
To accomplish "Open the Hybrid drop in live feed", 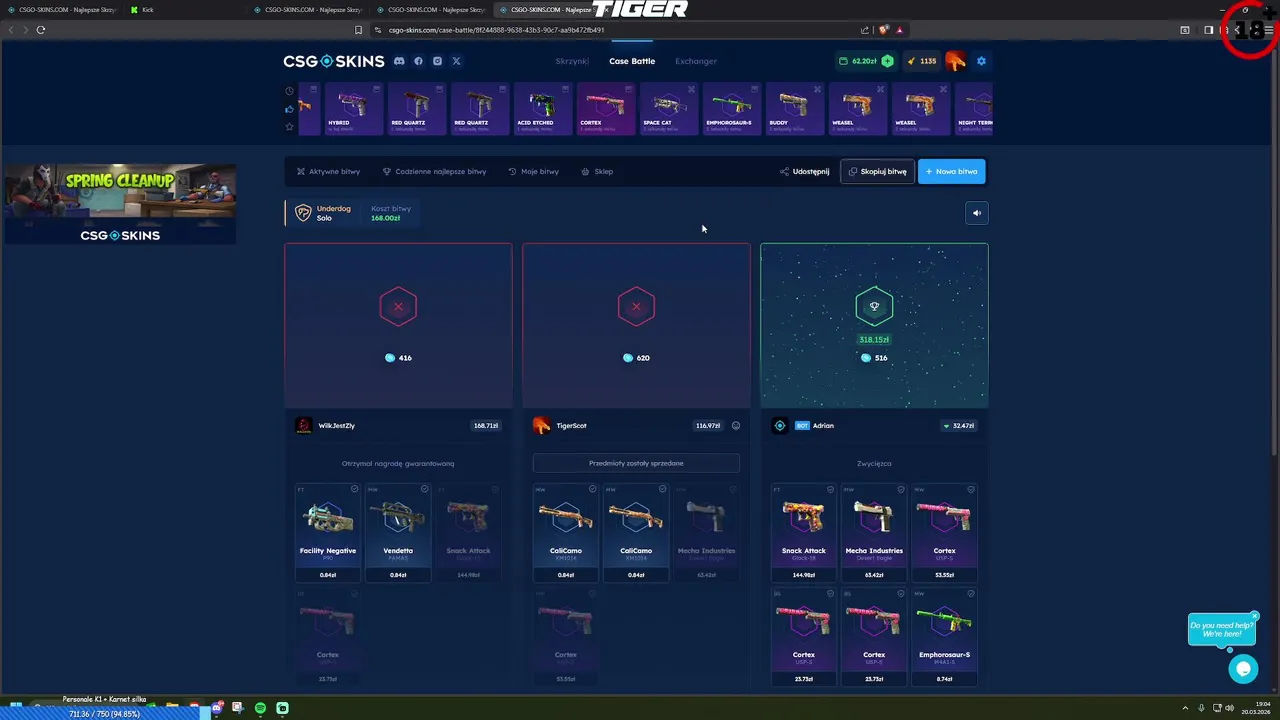I will click(x=353, y=109).
